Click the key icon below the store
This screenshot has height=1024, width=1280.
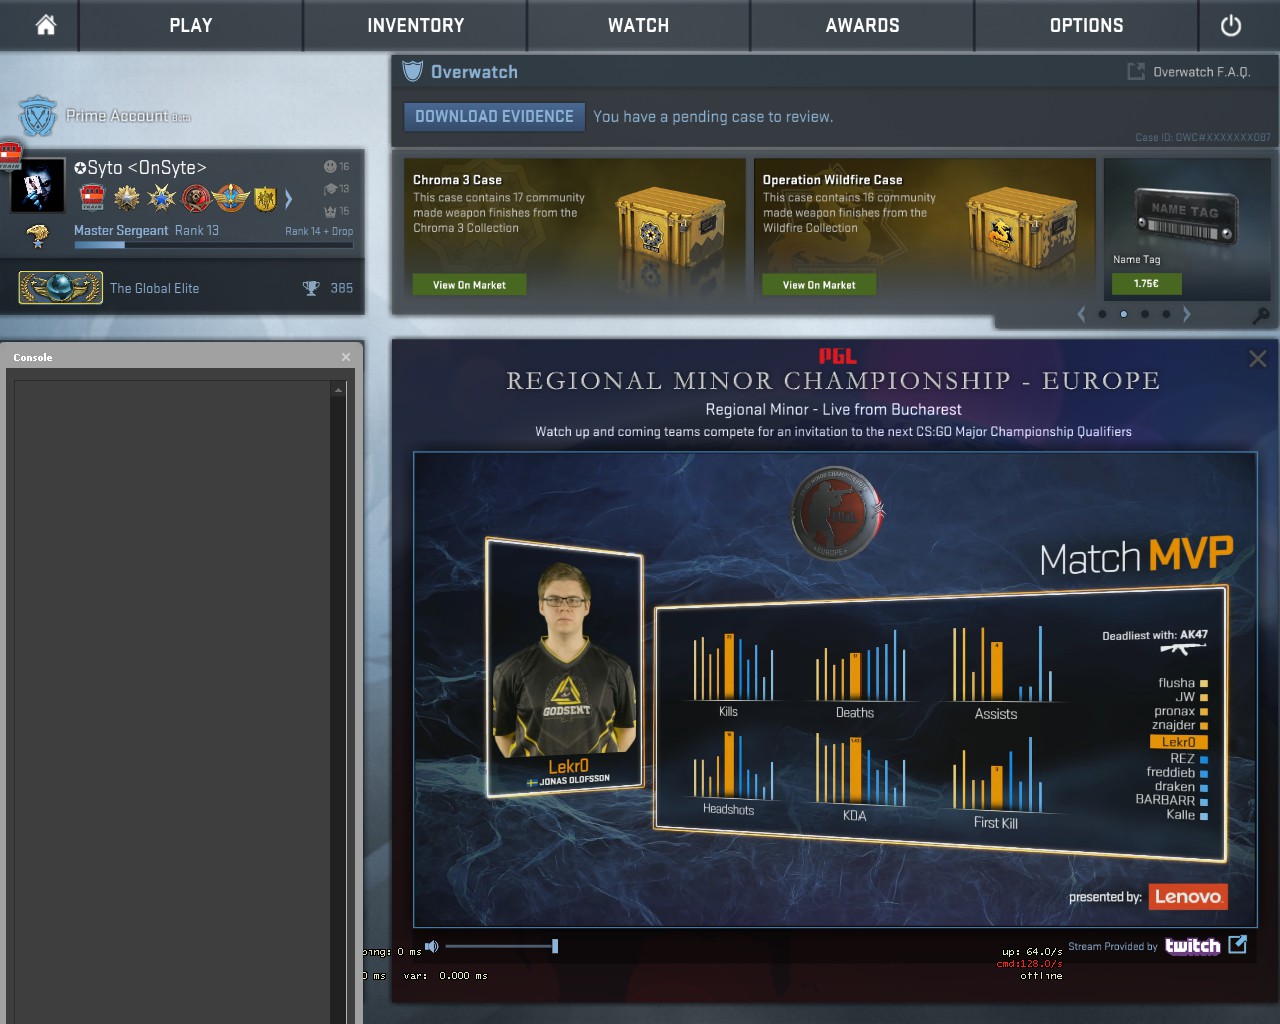pos(1261,315)
